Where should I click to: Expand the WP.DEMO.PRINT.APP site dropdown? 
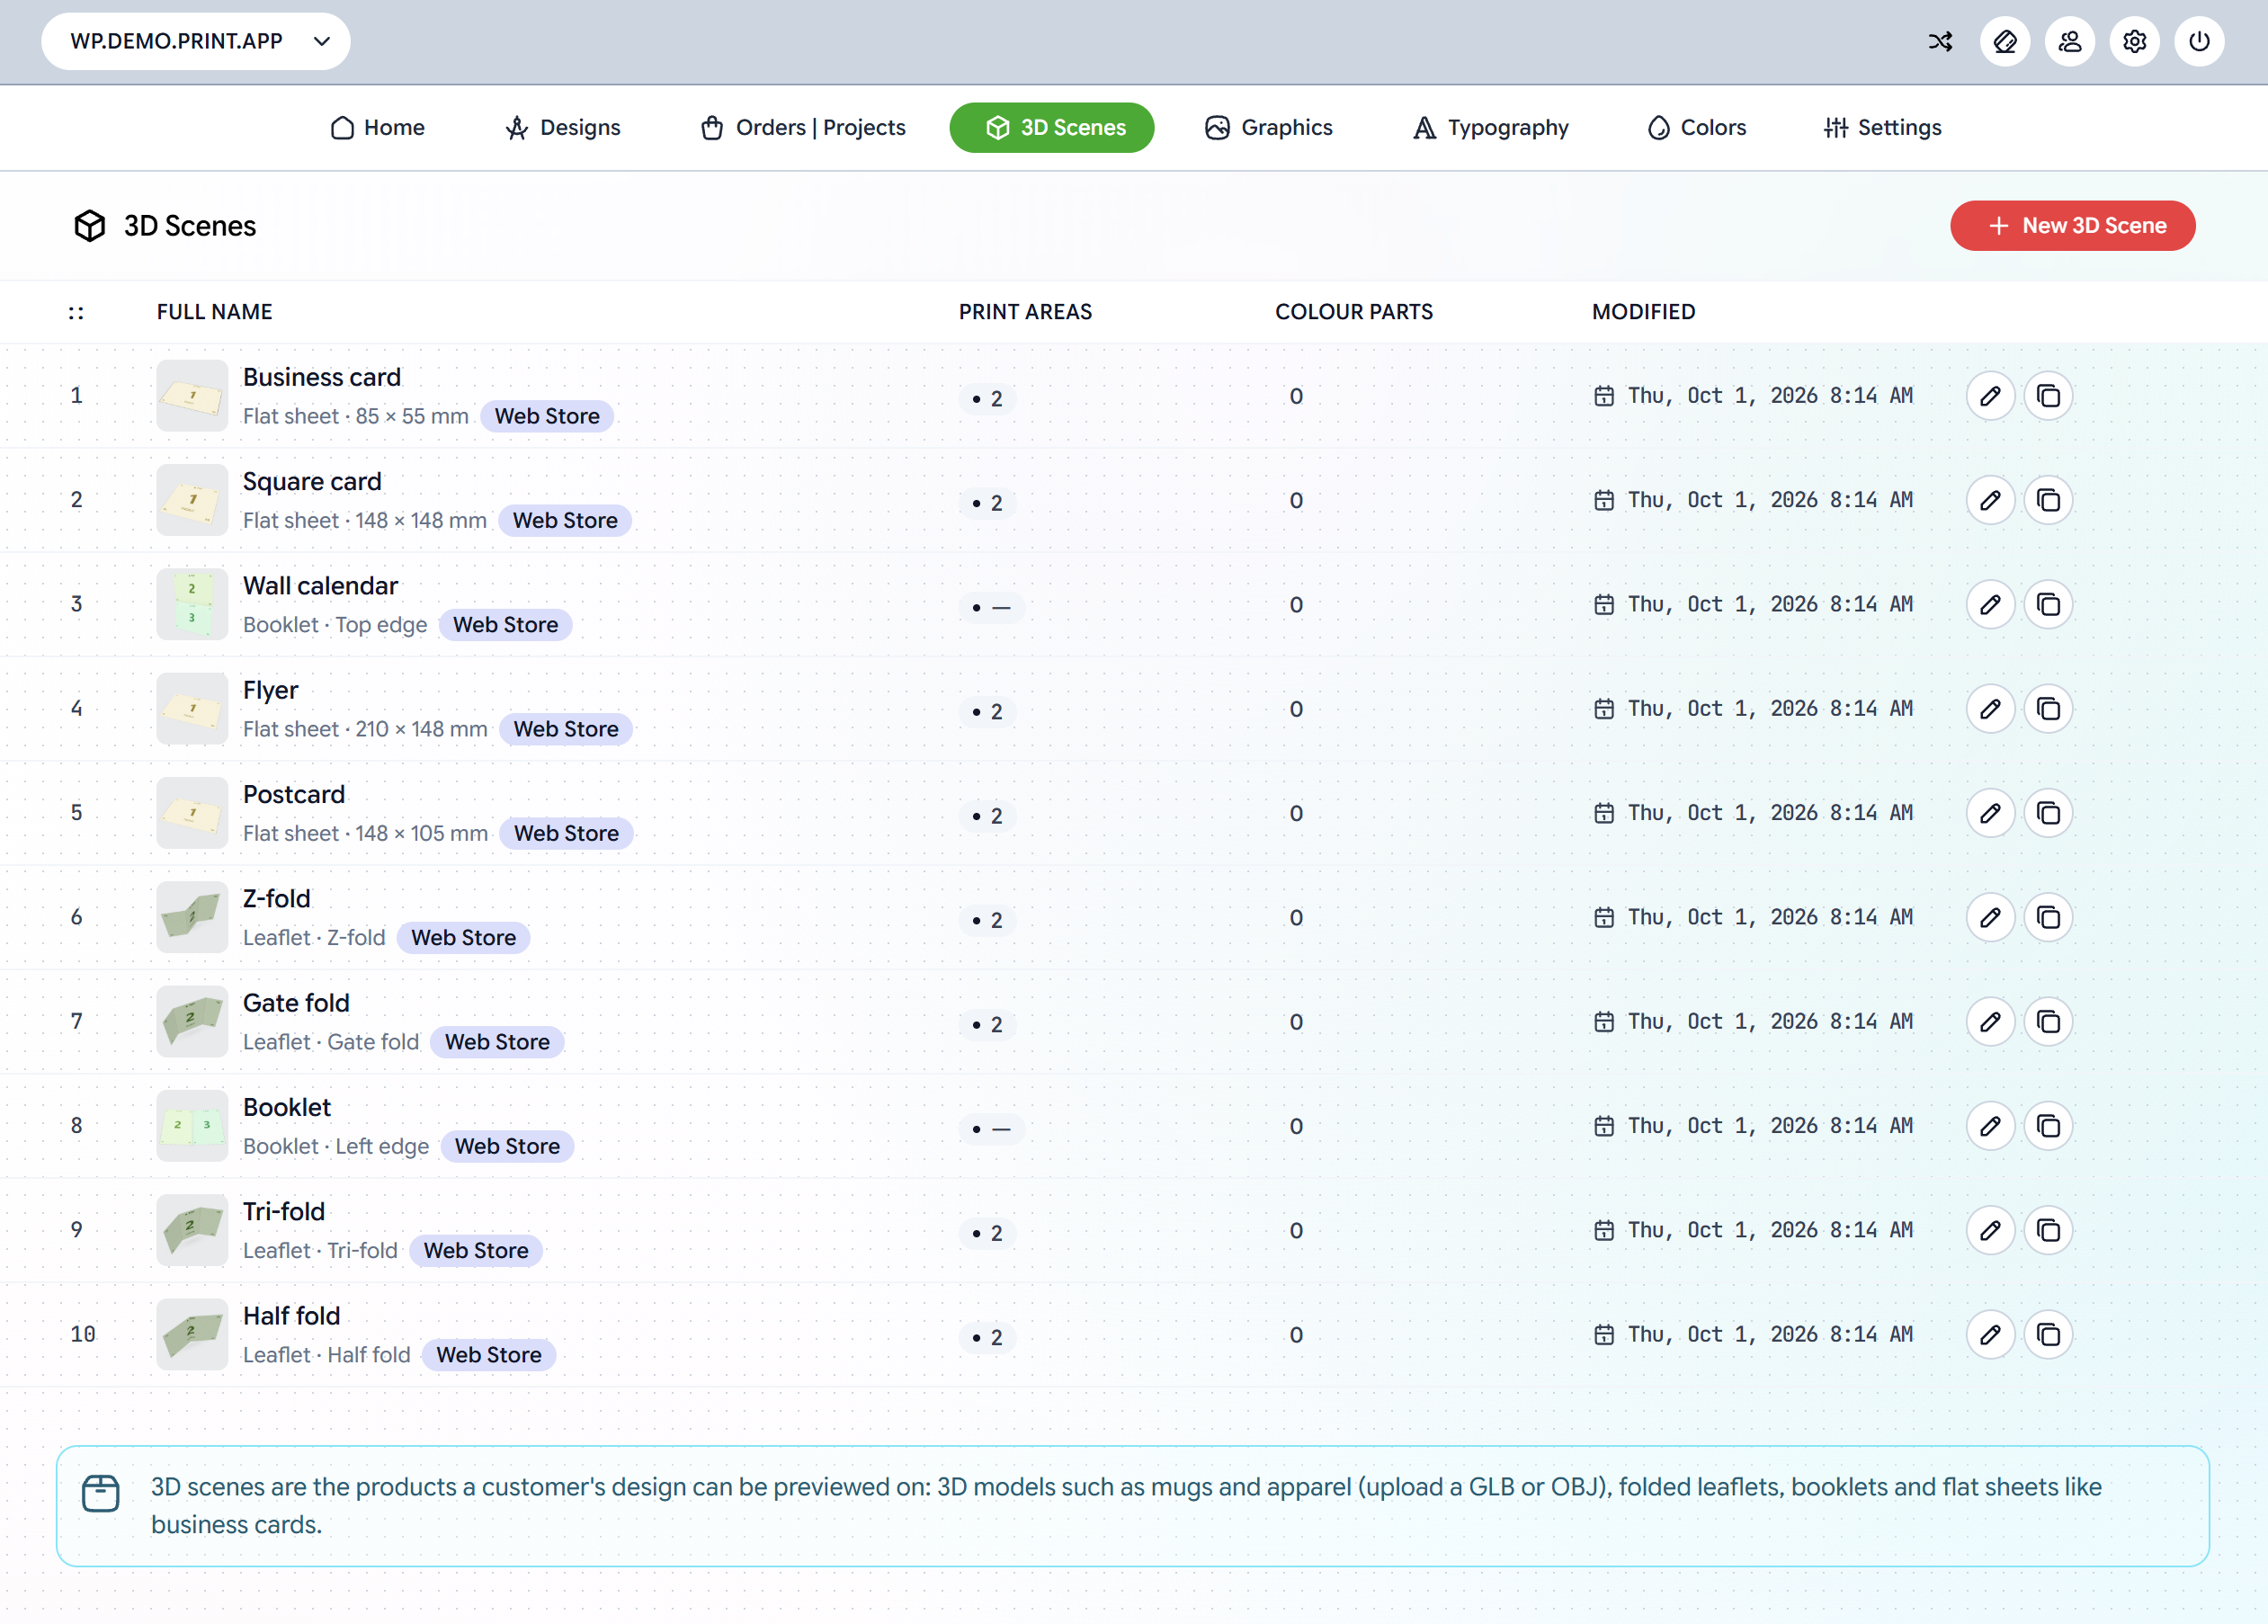pos(196,42)
